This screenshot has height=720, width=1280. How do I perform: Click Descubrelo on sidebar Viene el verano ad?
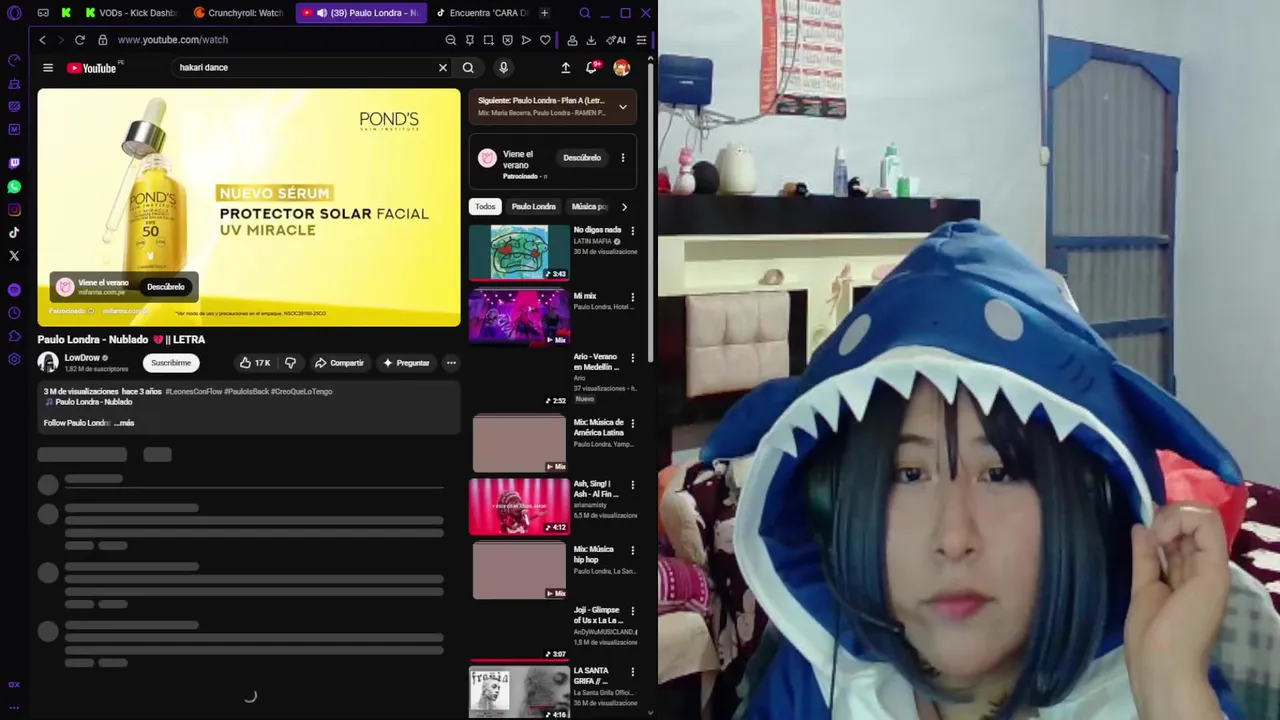tap(582, 158)
